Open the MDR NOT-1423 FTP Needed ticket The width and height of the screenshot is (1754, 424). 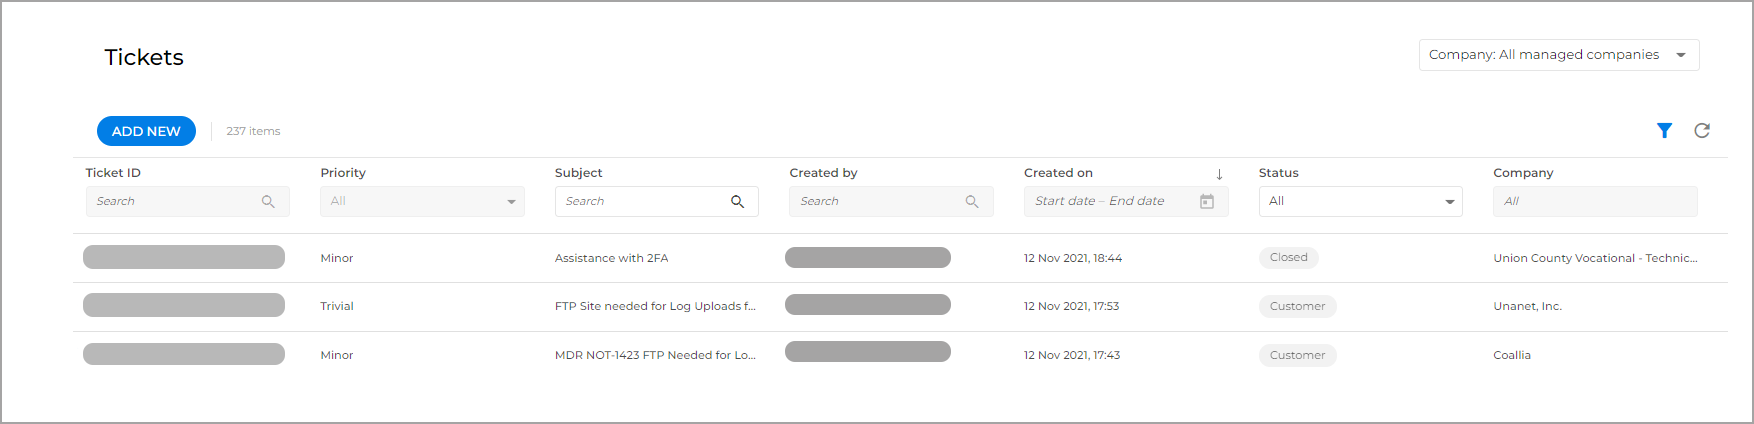(655, 355)
